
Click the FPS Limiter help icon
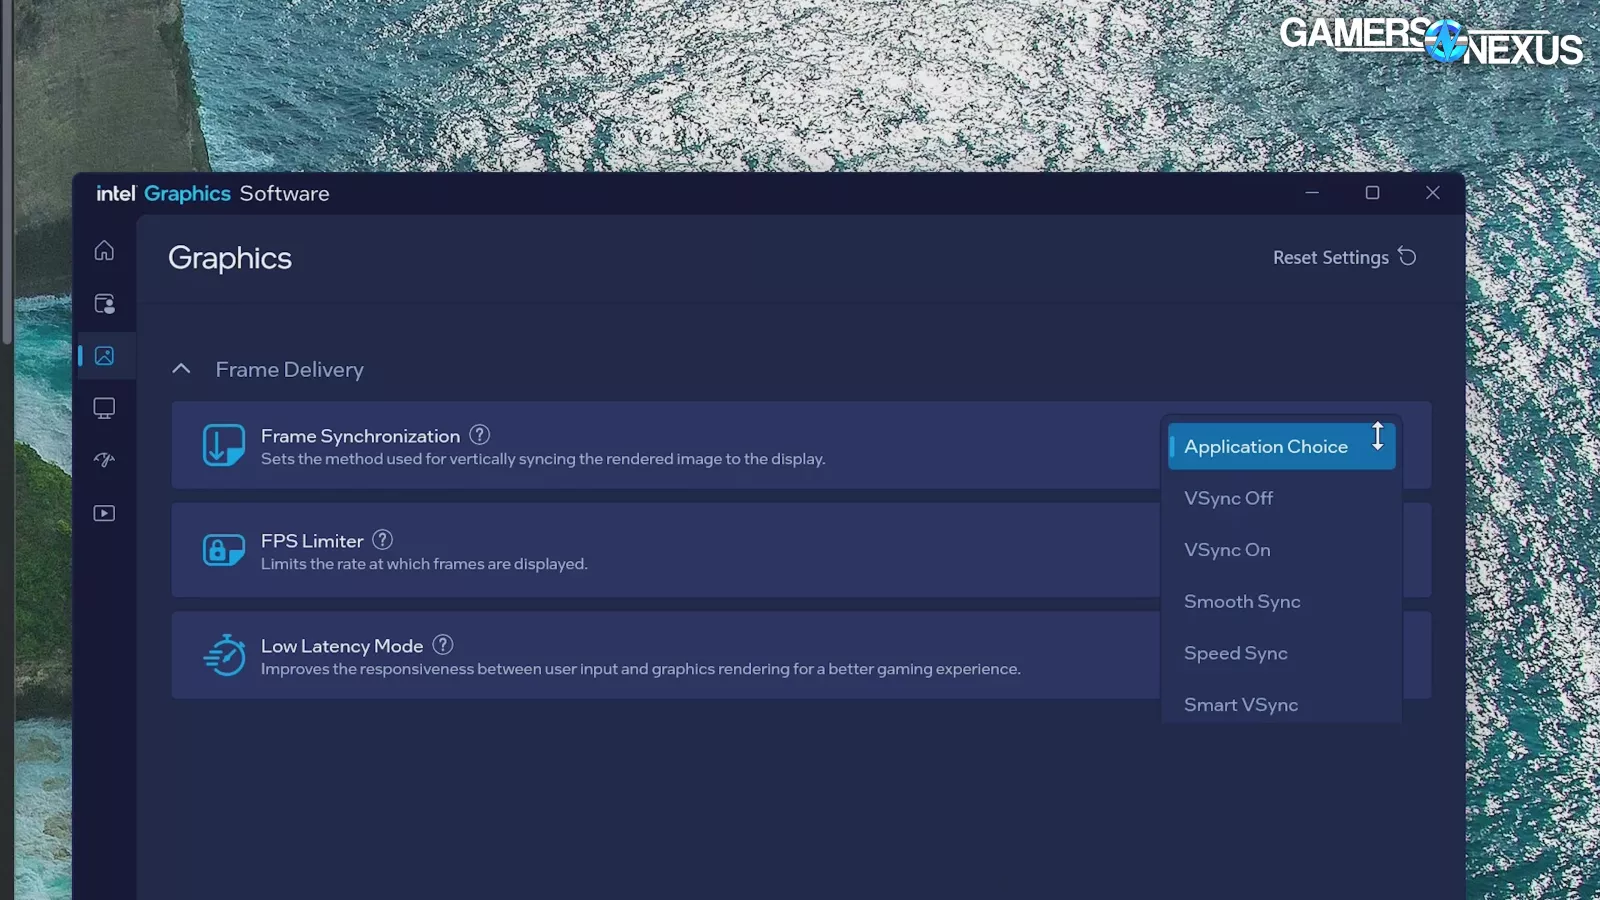coord(382,540)
